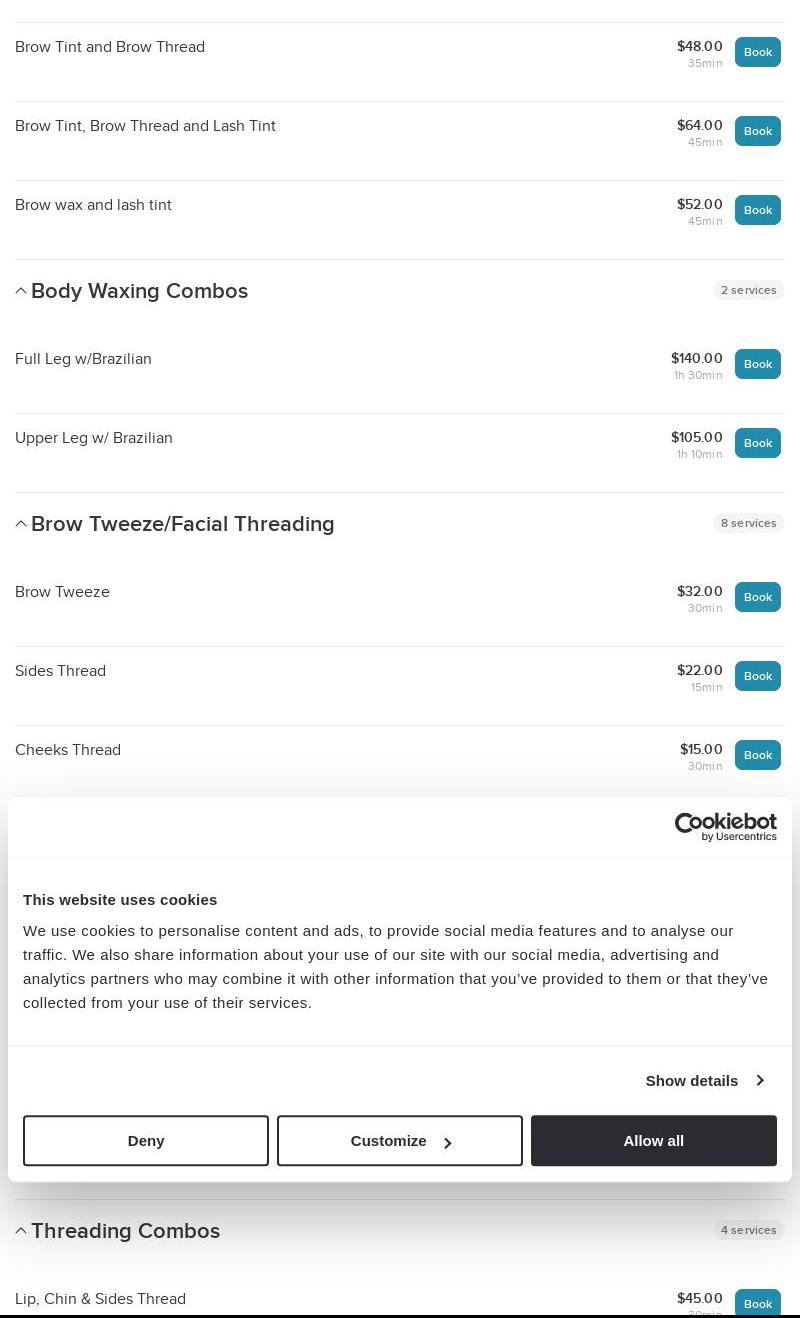Book Upper Leg w/ Brazilian service
Image resolution: width=800 pixels, height=1318 pixels.
pos(757,443)
